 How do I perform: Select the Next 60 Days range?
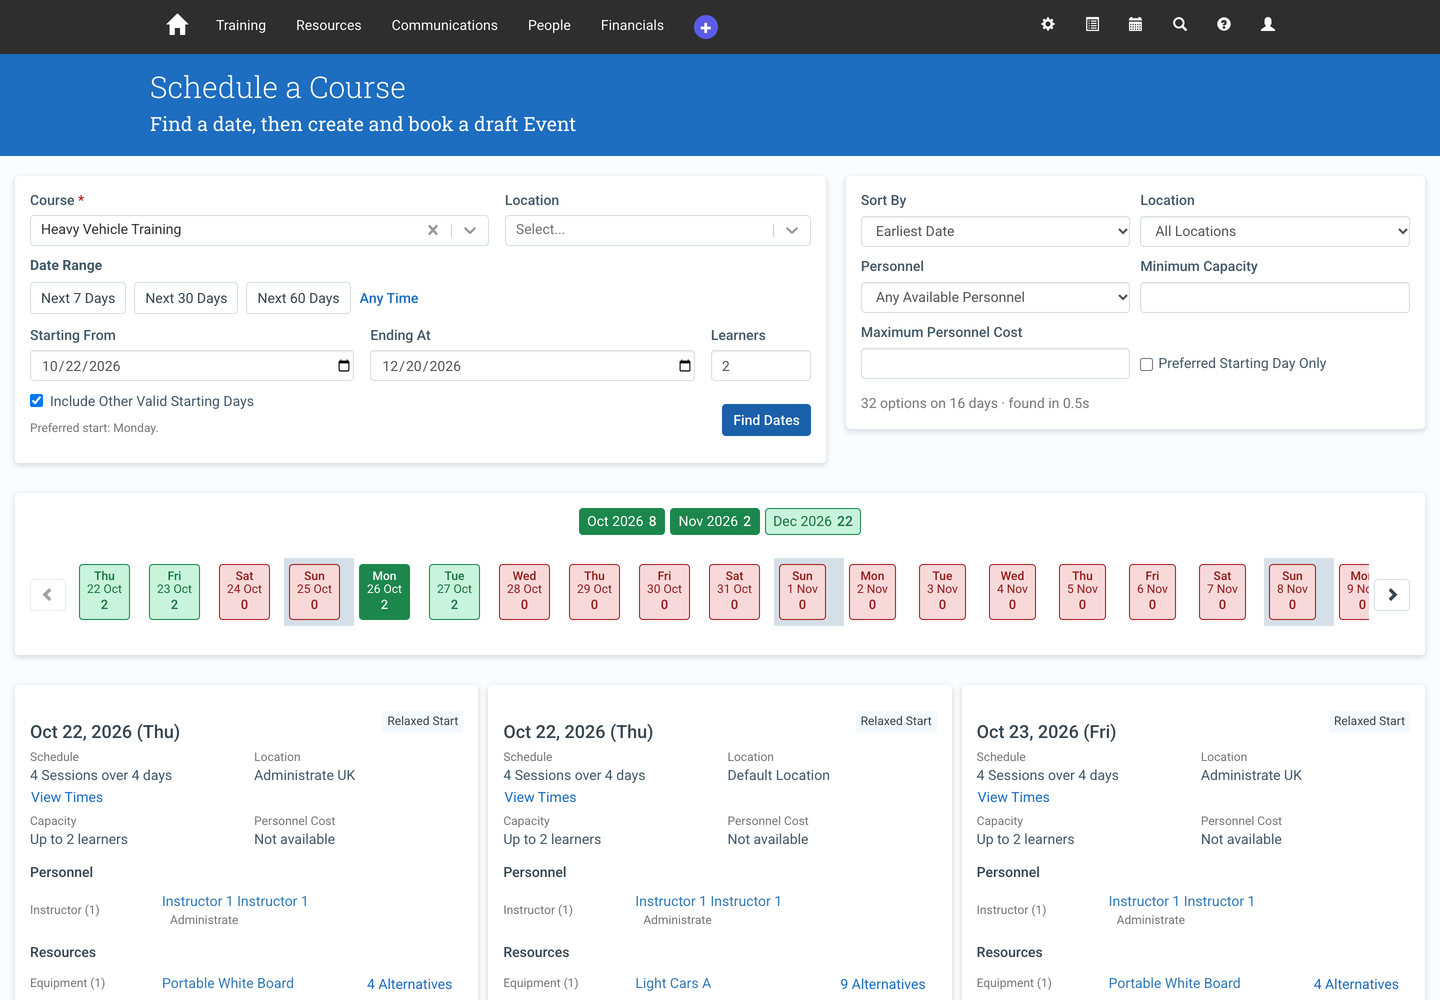298,298
